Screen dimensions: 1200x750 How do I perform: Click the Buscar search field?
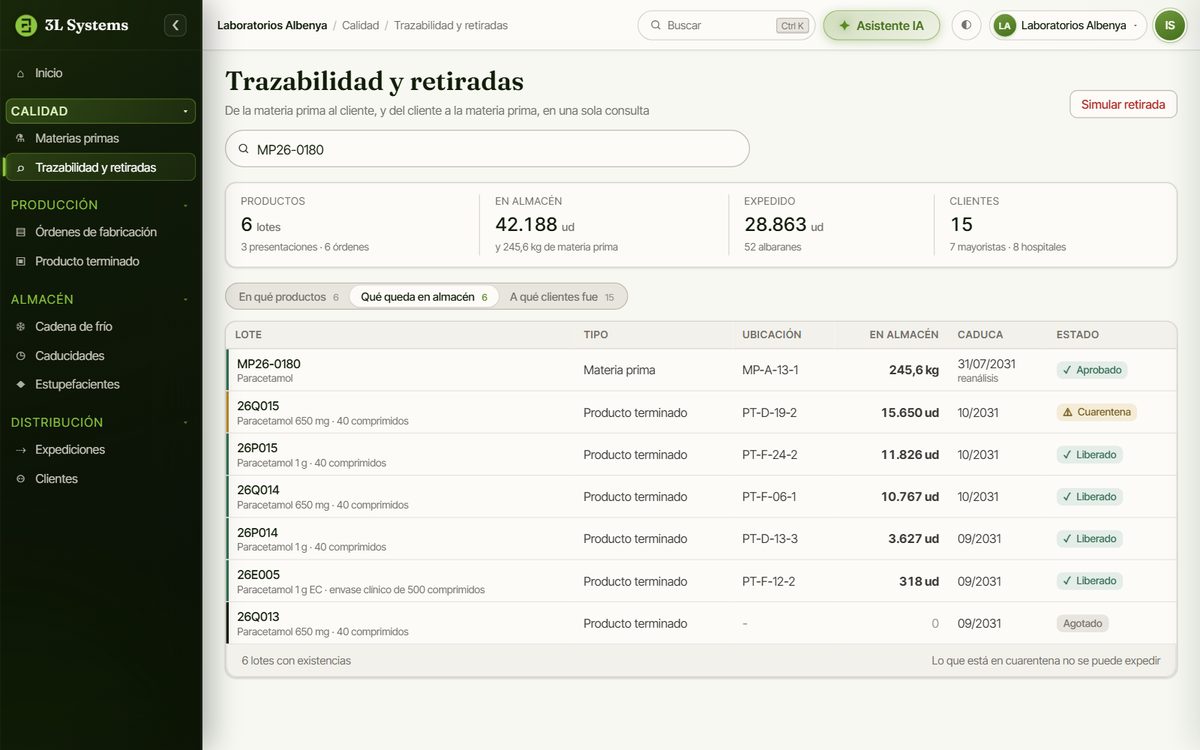[726, 25]
